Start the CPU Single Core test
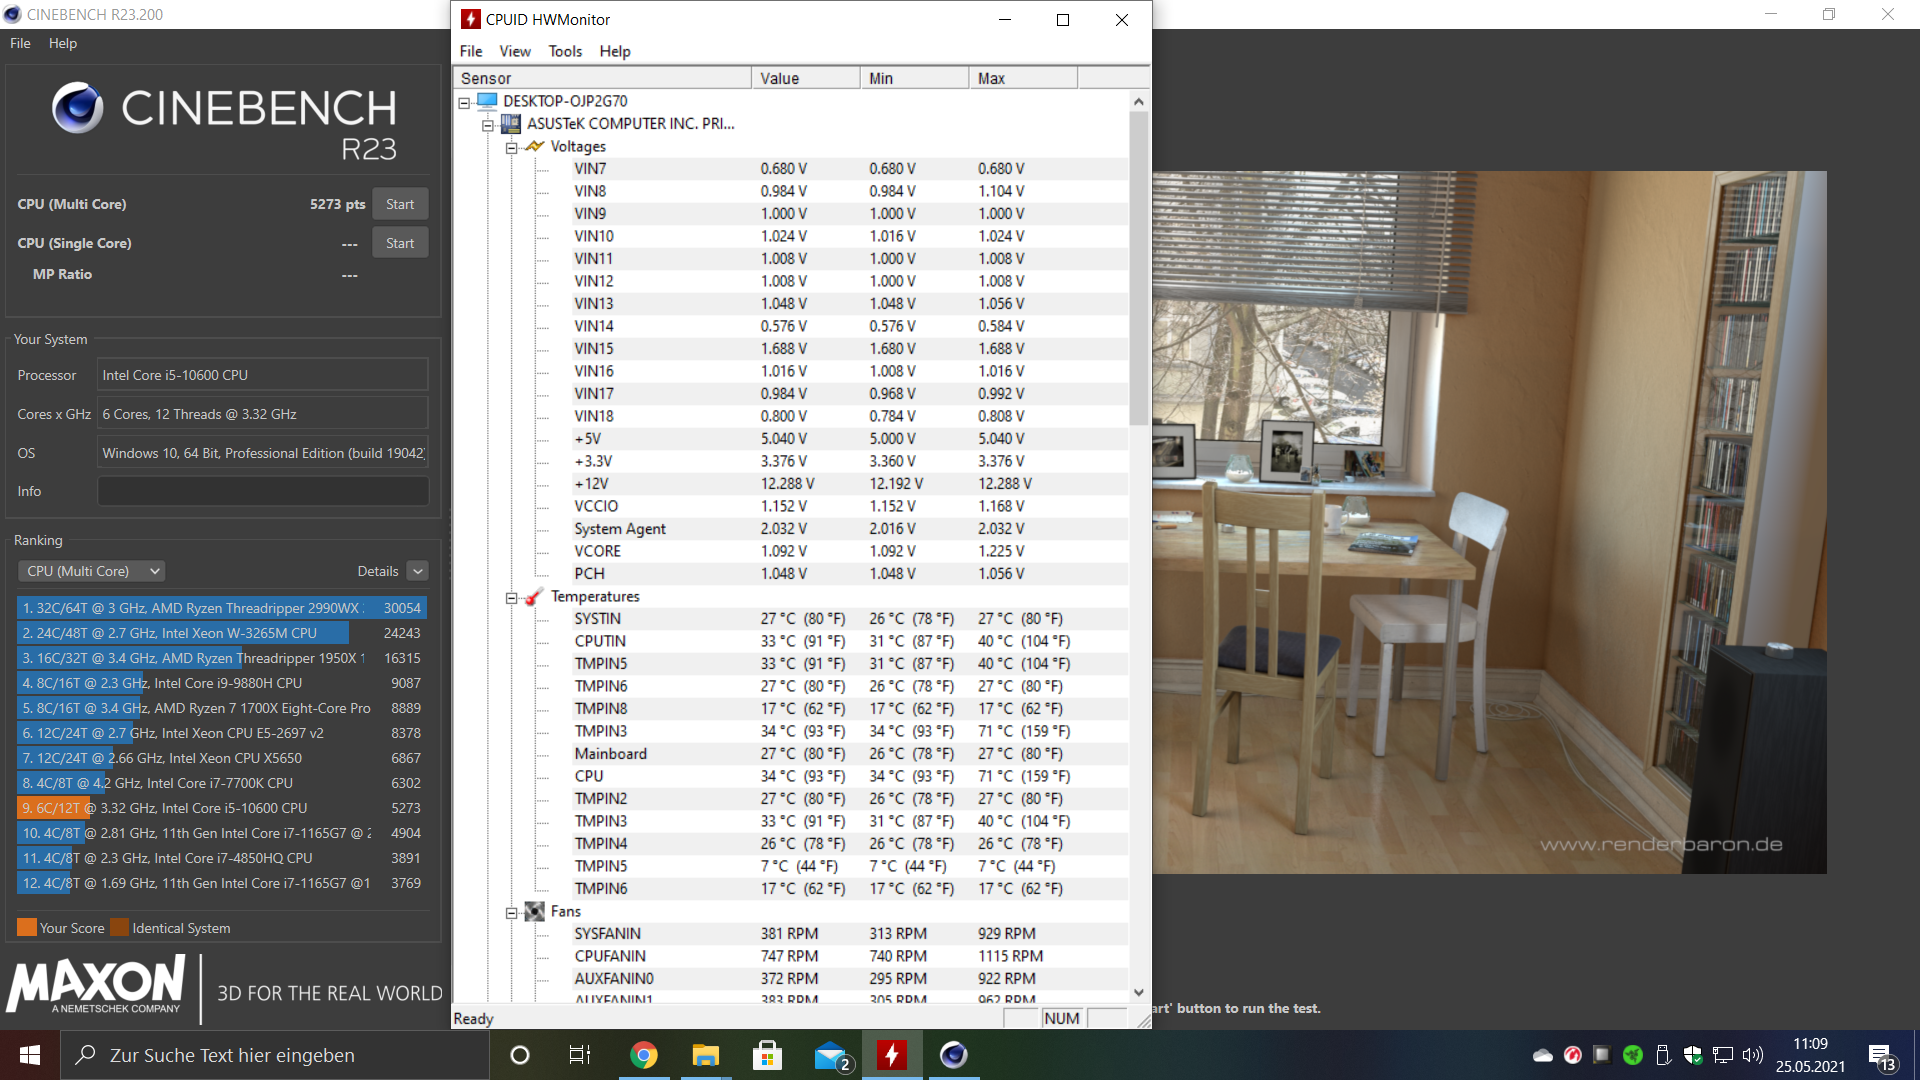Image resolution: width=1920 pixels, height=1080 pixels. tap(400, 243)
